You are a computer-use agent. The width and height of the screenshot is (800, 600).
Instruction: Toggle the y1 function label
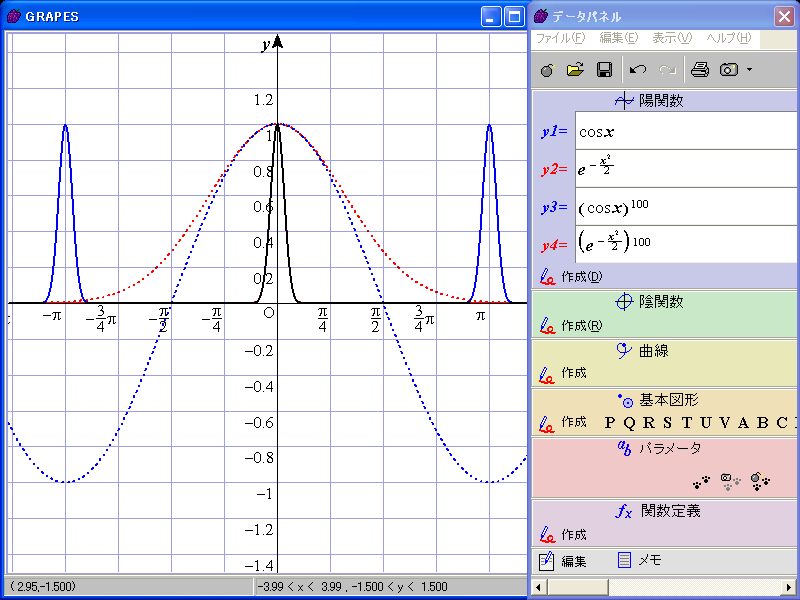[554, 131]
